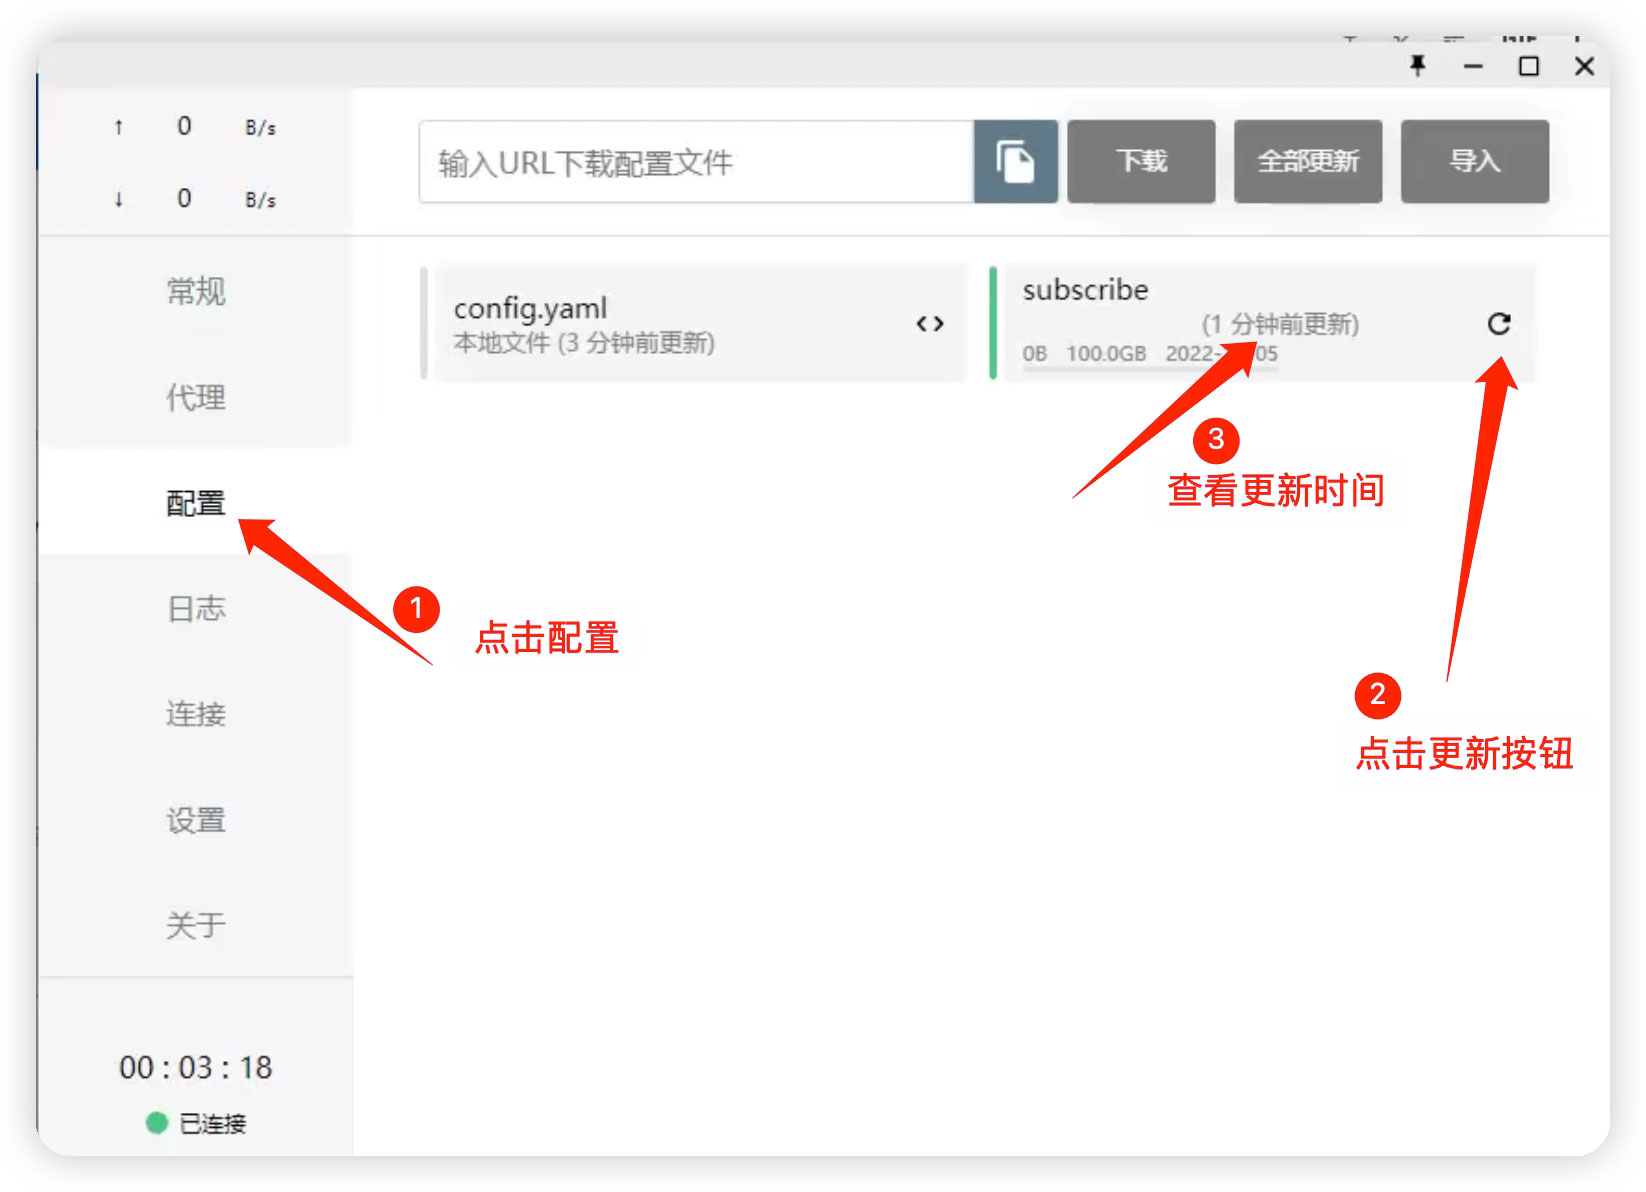Click the download speed arrow indicator
1646x1192 pixels.
point(119,199)
